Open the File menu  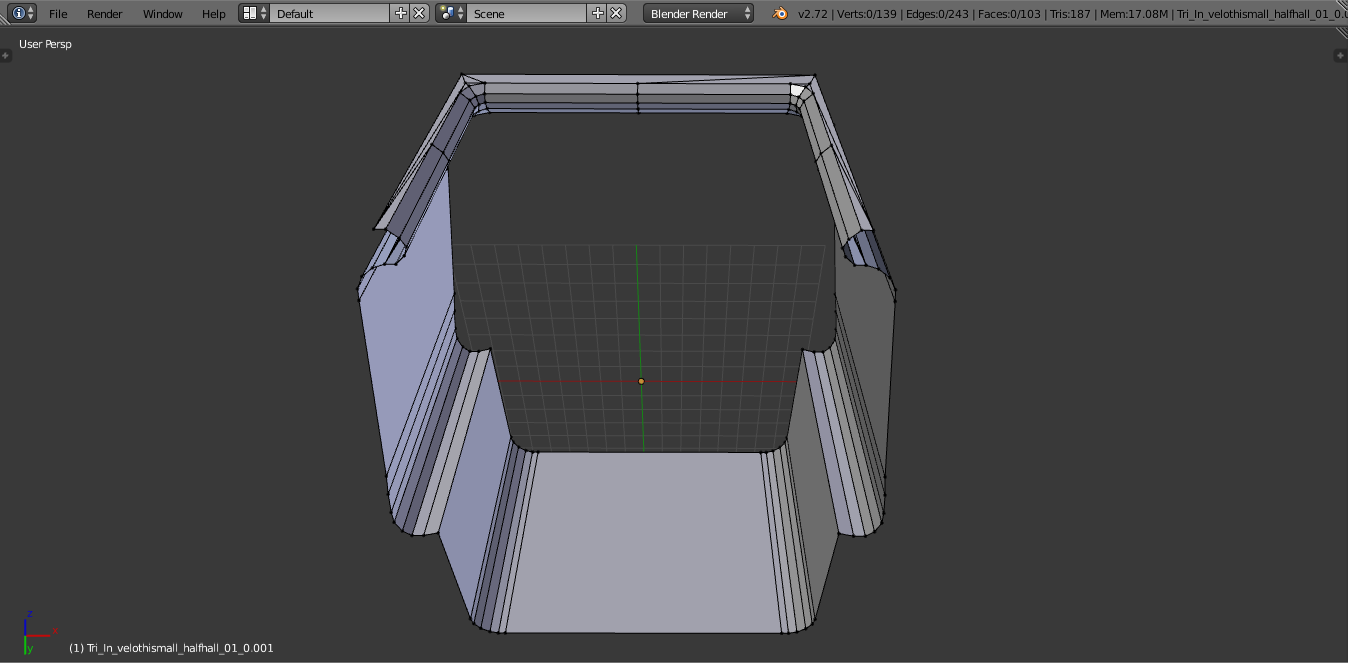(x=58, y=14)
